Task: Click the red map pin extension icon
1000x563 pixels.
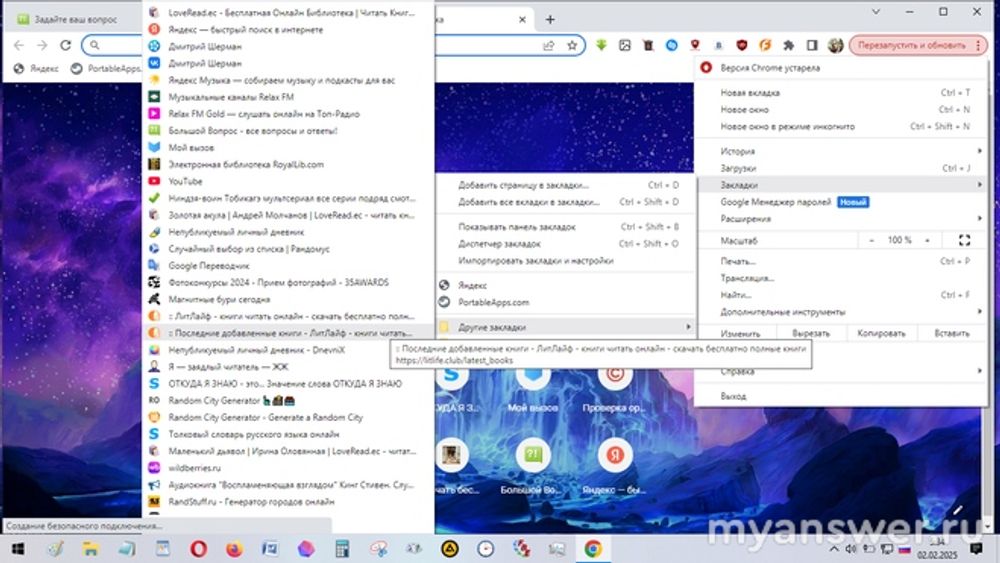Action: tap(695, 45)
